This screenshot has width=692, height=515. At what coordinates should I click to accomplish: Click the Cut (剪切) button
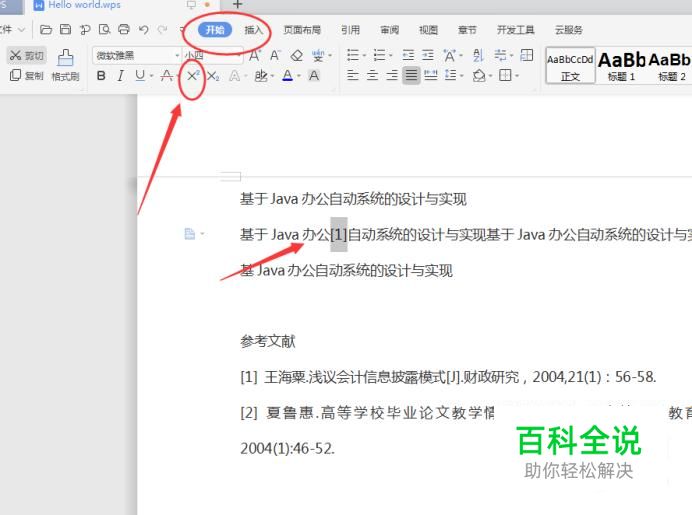click(x=26, y=55)
